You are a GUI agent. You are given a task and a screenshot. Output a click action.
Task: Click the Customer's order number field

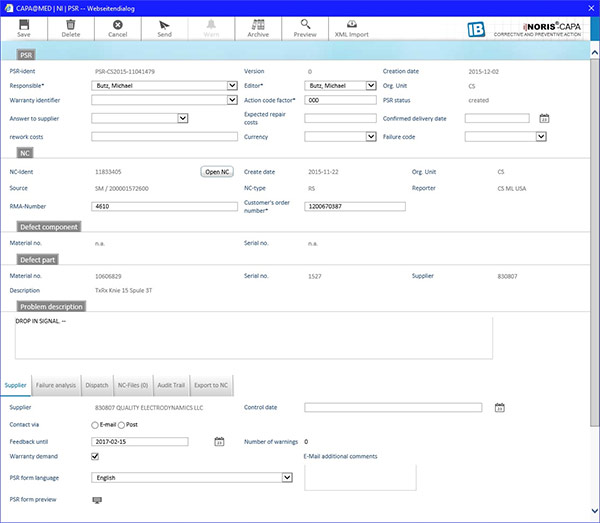(x=355, y=207)
